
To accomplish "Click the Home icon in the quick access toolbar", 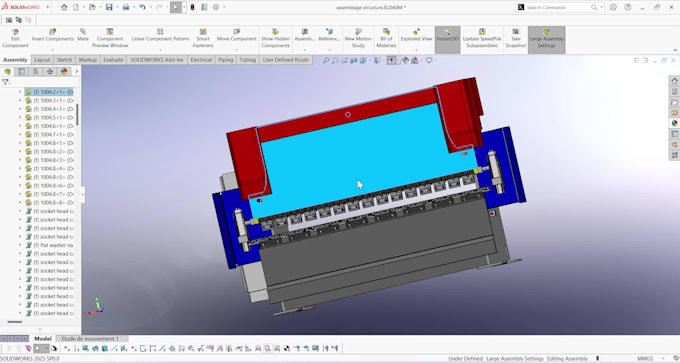I will coord(64,7).
